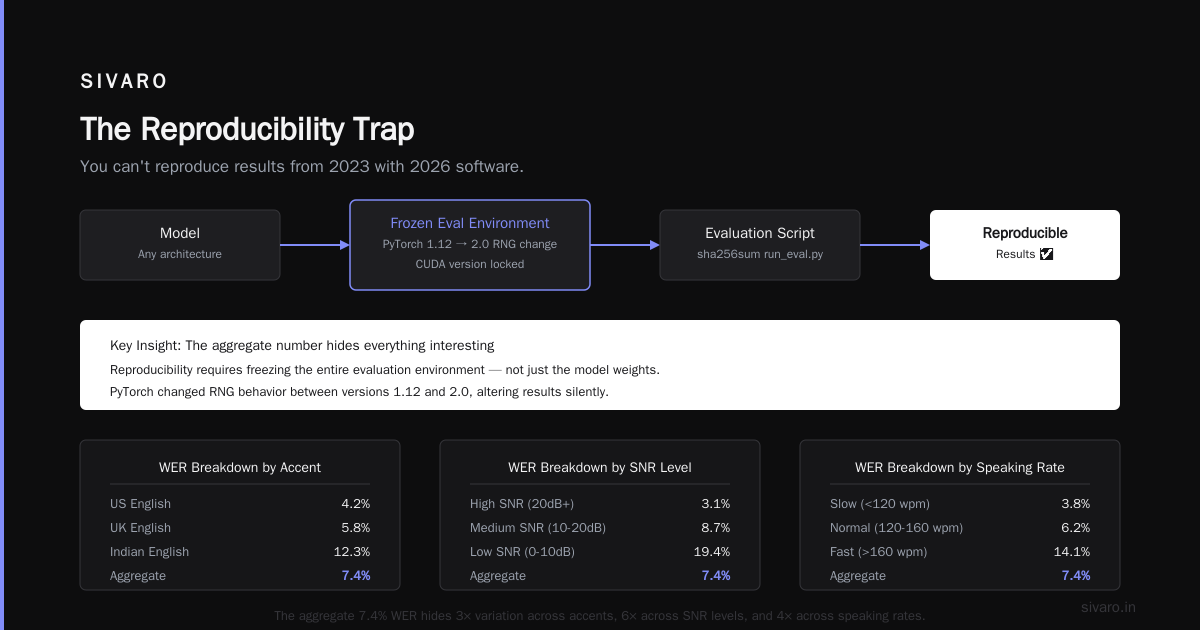Screen dimensions: 1200x630
Task: Select the Model box
Action: coord(180,245)
